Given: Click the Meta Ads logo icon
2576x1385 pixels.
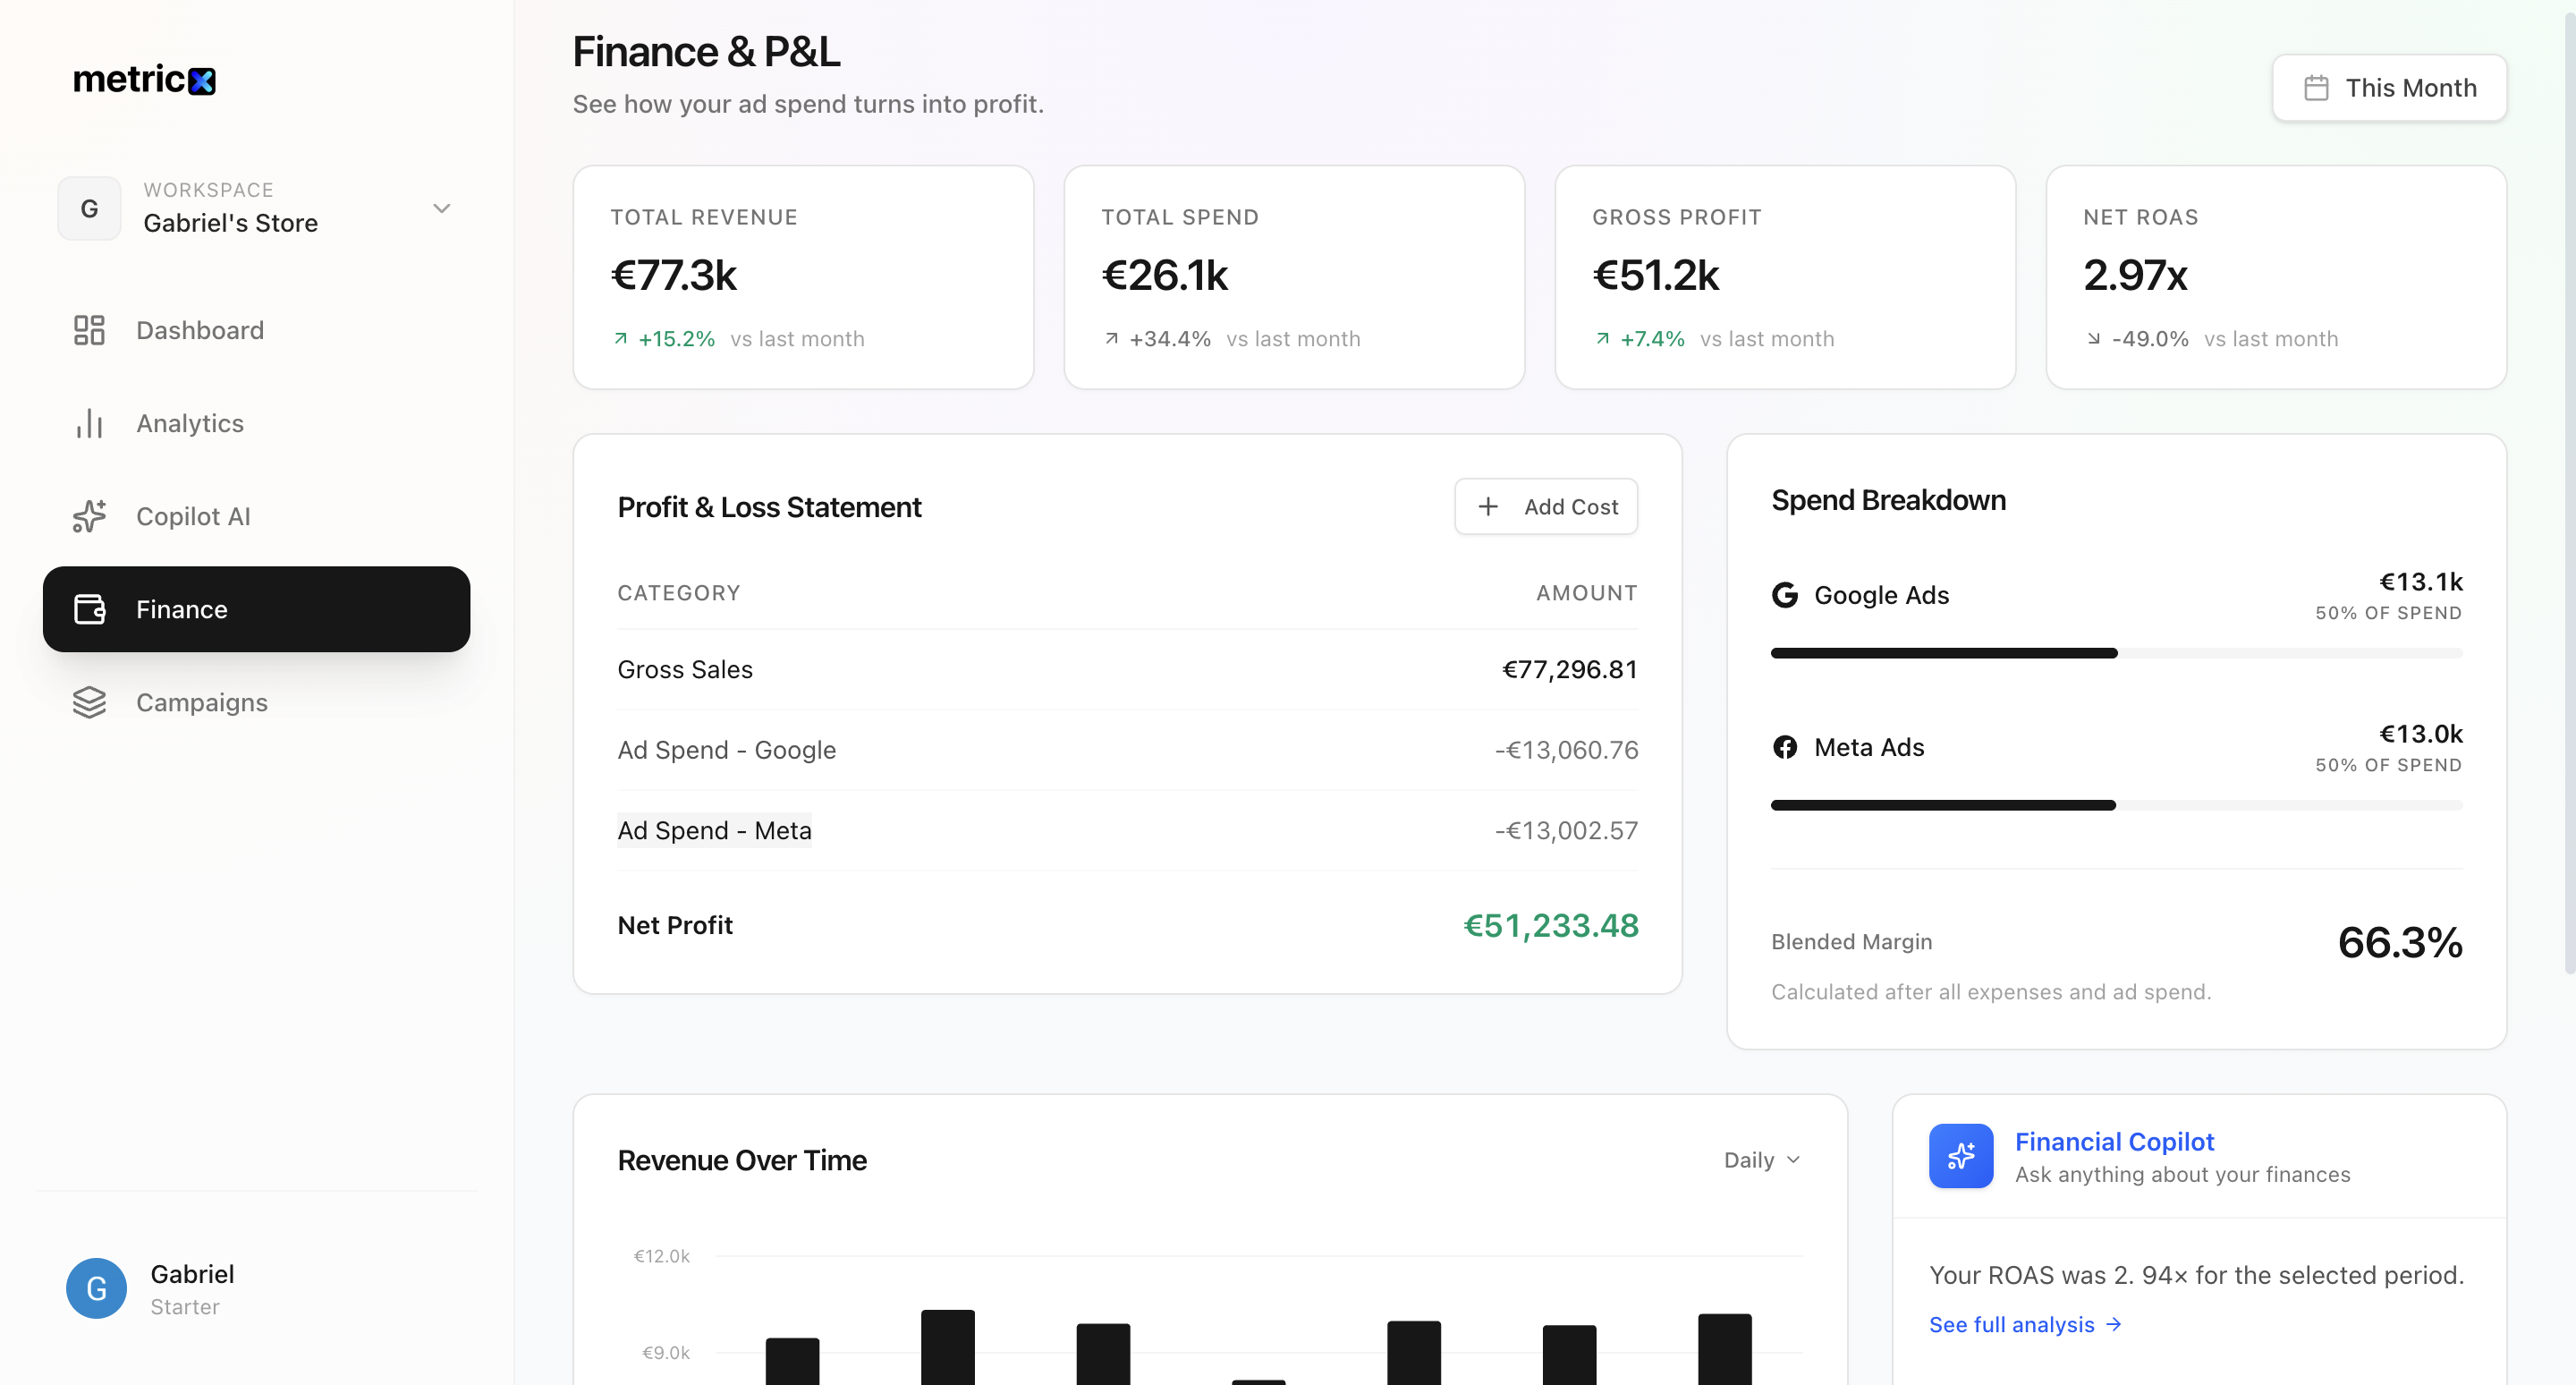Looking at the screenshot, I should tap(1785, 747).
